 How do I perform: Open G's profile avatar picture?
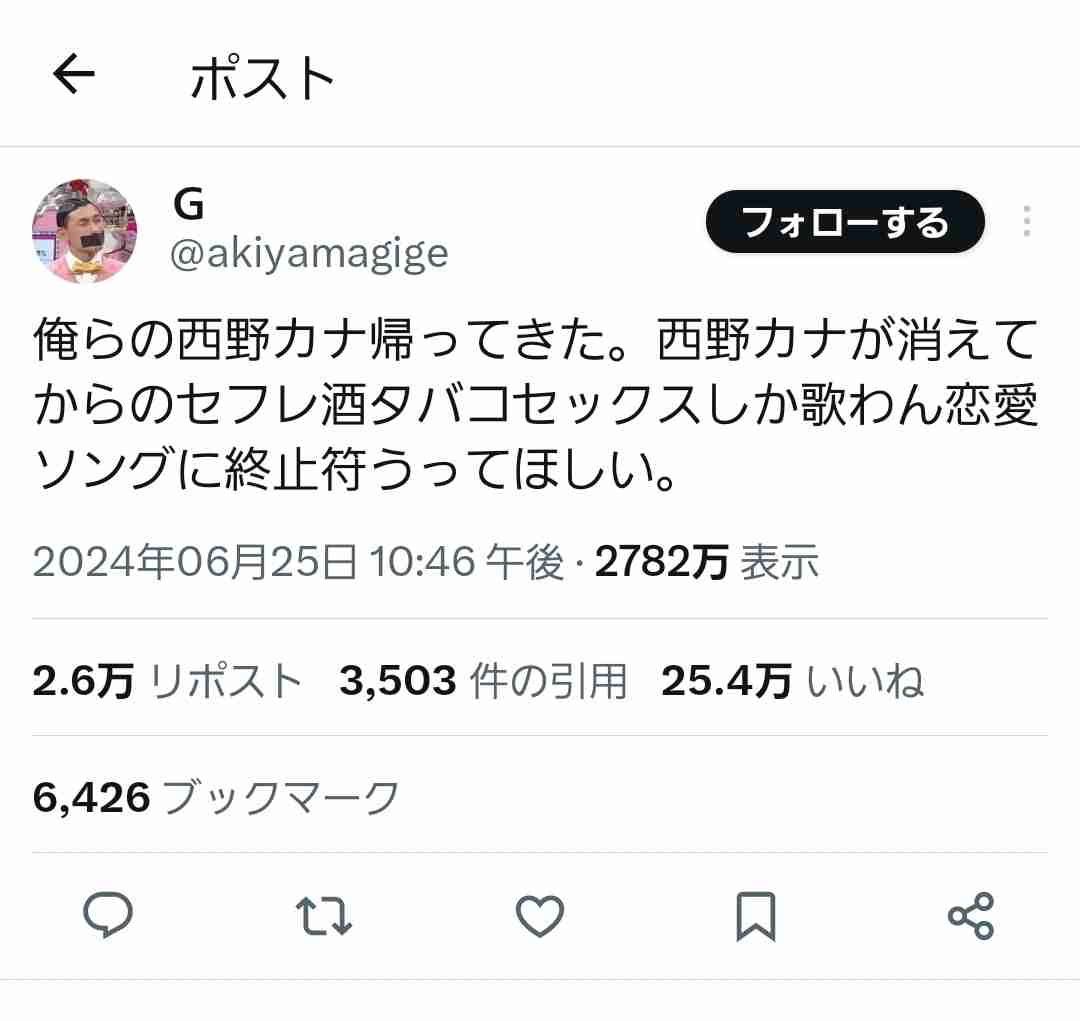(84, 231)
